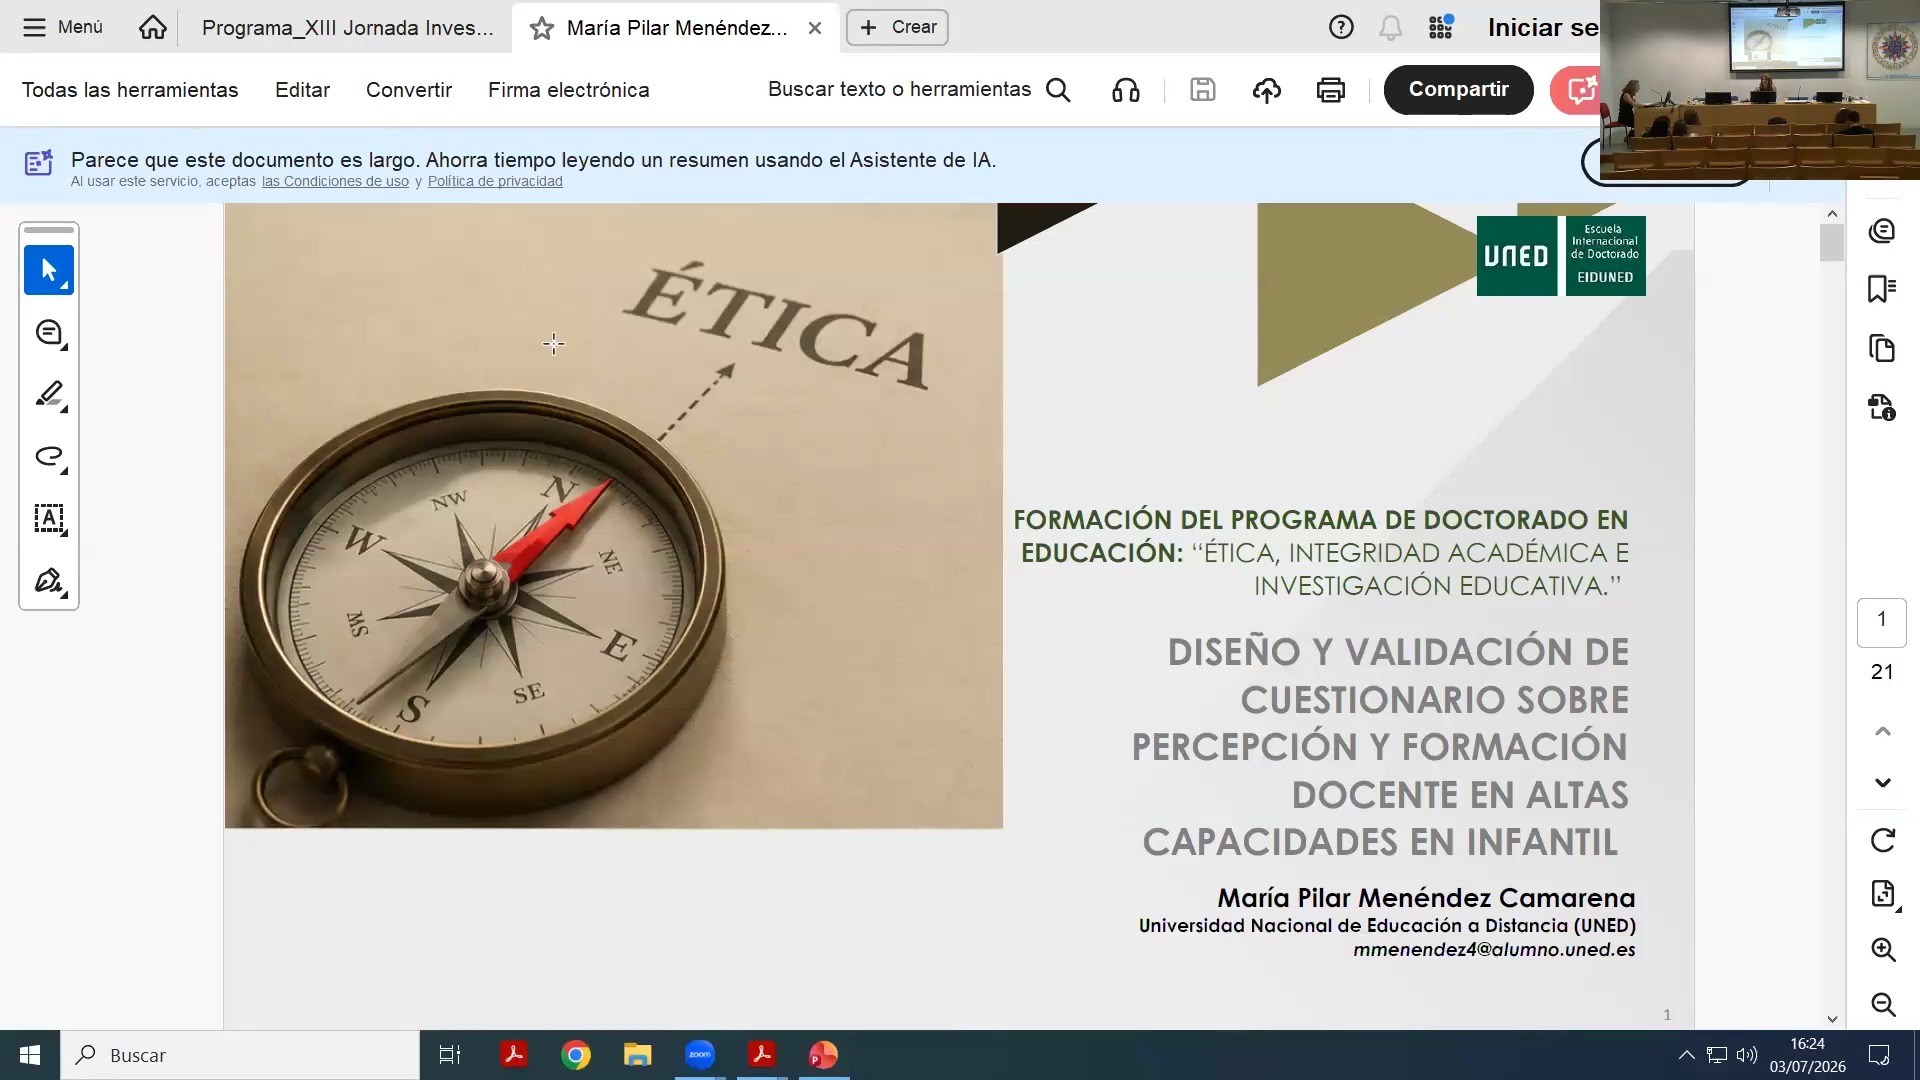Screen dimensions: 1920x1080
Task: Open Zoom from the taskbar
Action: (x=700, y=1055)
